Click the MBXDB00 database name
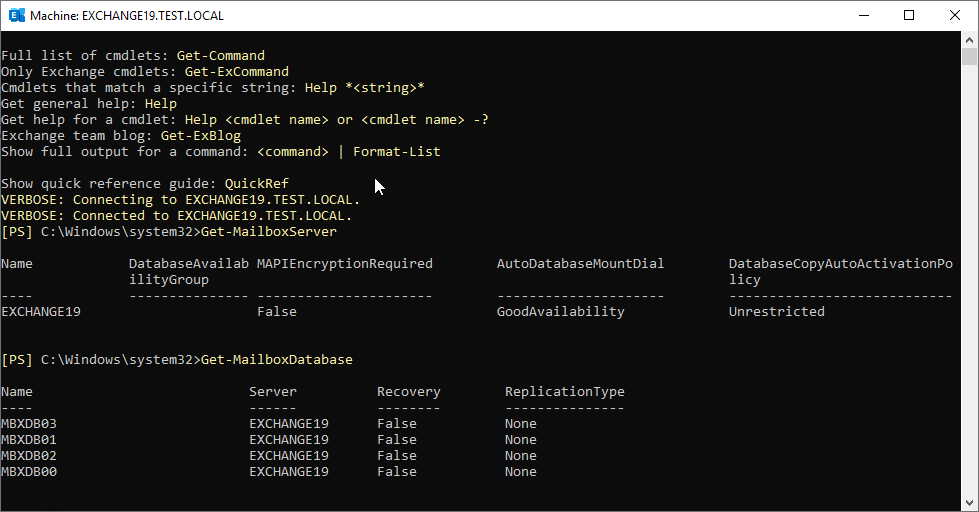 [29, 471]
